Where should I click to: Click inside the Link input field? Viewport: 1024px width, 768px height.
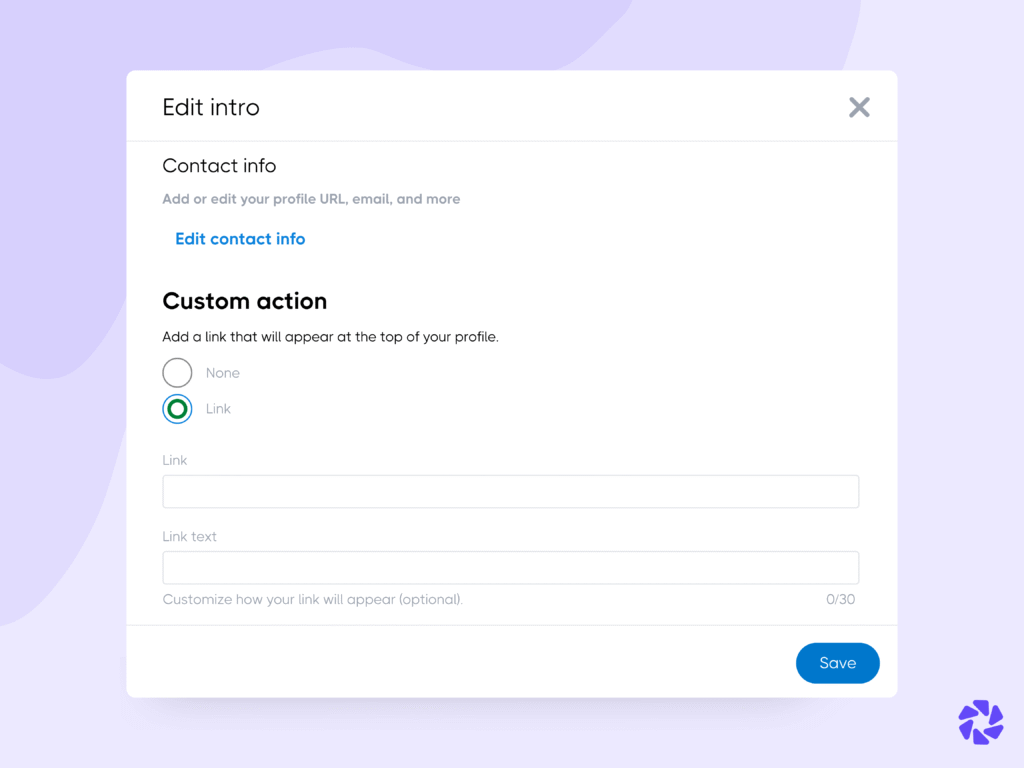pos(510,491)
